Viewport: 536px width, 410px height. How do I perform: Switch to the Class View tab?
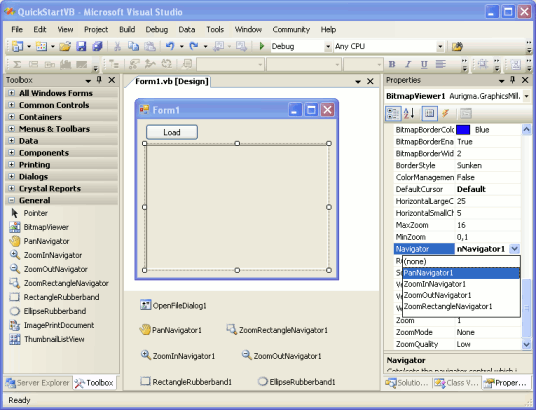(x=456, y=383)
